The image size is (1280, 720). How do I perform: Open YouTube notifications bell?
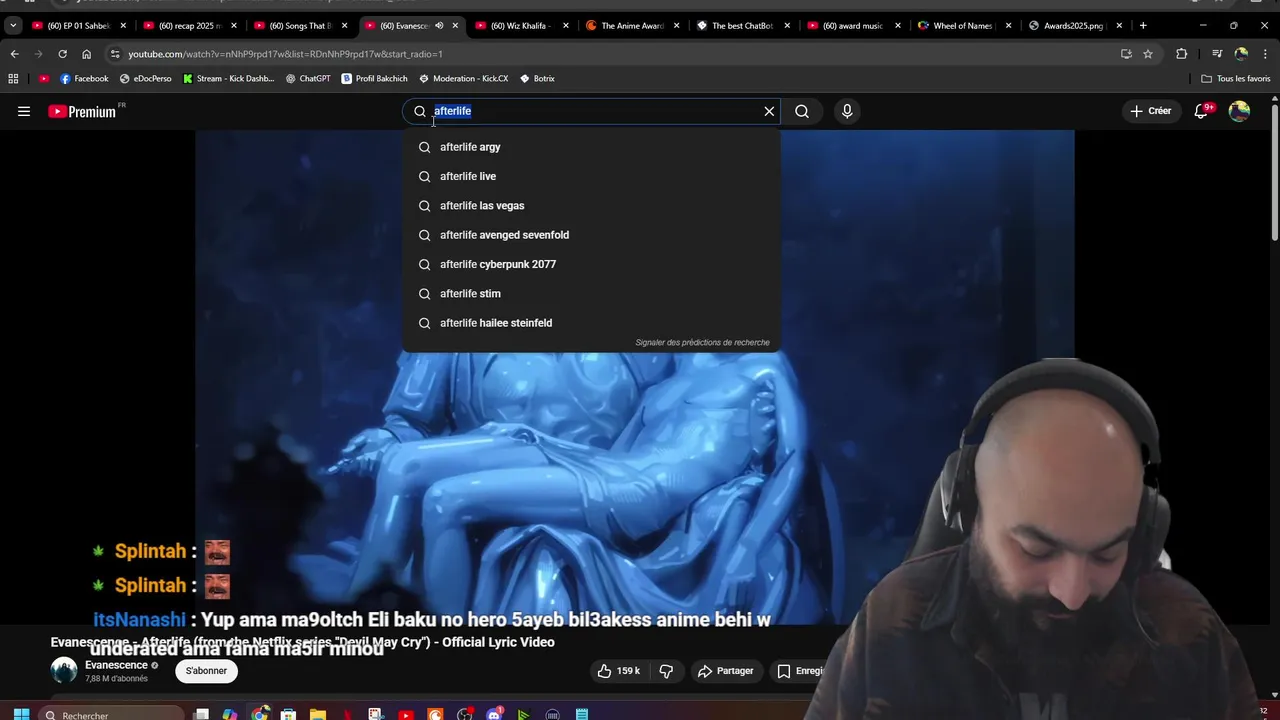(x=1202, y=111)
